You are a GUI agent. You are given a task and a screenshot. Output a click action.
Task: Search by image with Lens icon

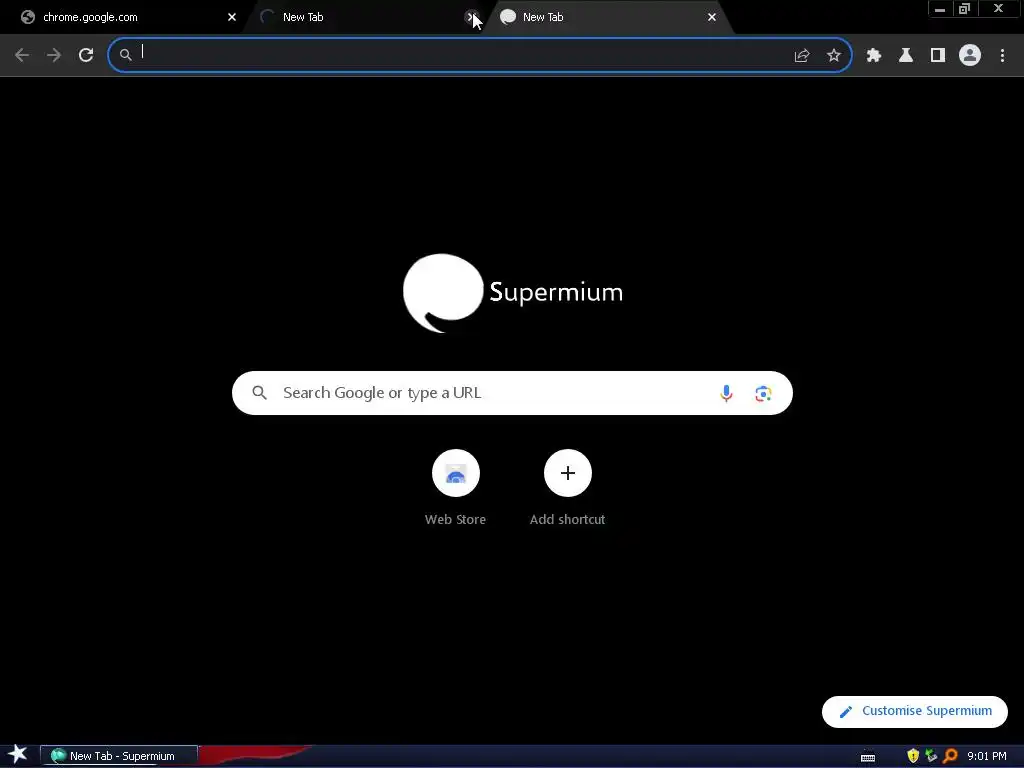[x=763, y=393]
